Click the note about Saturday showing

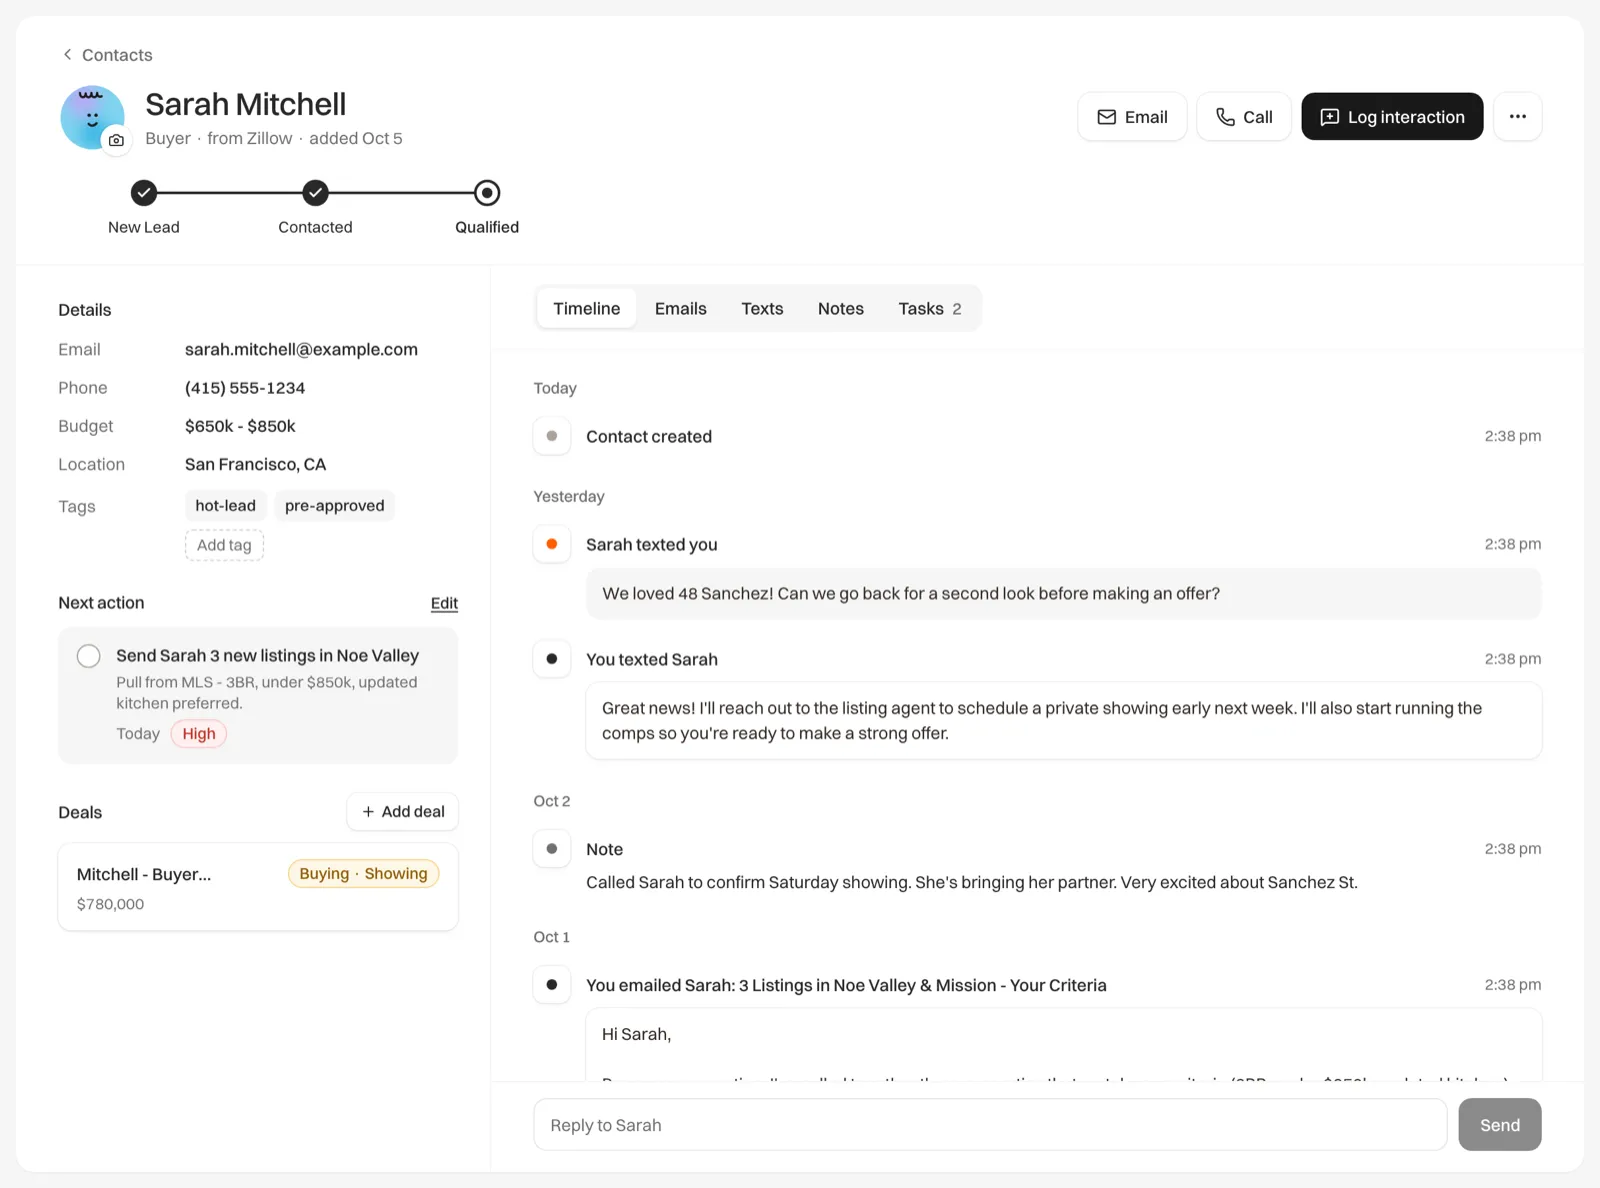(972, 883)
